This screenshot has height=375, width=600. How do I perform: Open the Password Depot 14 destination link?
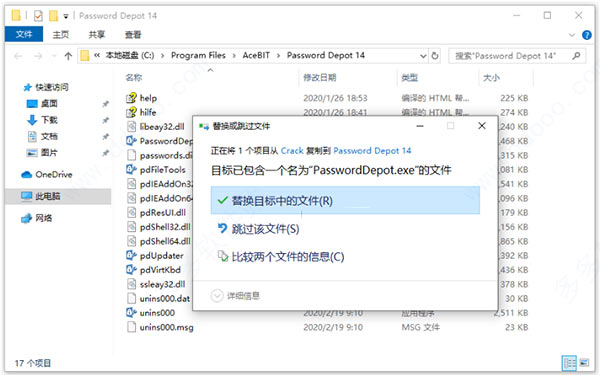pyautogui.click(x=372, y=150)
